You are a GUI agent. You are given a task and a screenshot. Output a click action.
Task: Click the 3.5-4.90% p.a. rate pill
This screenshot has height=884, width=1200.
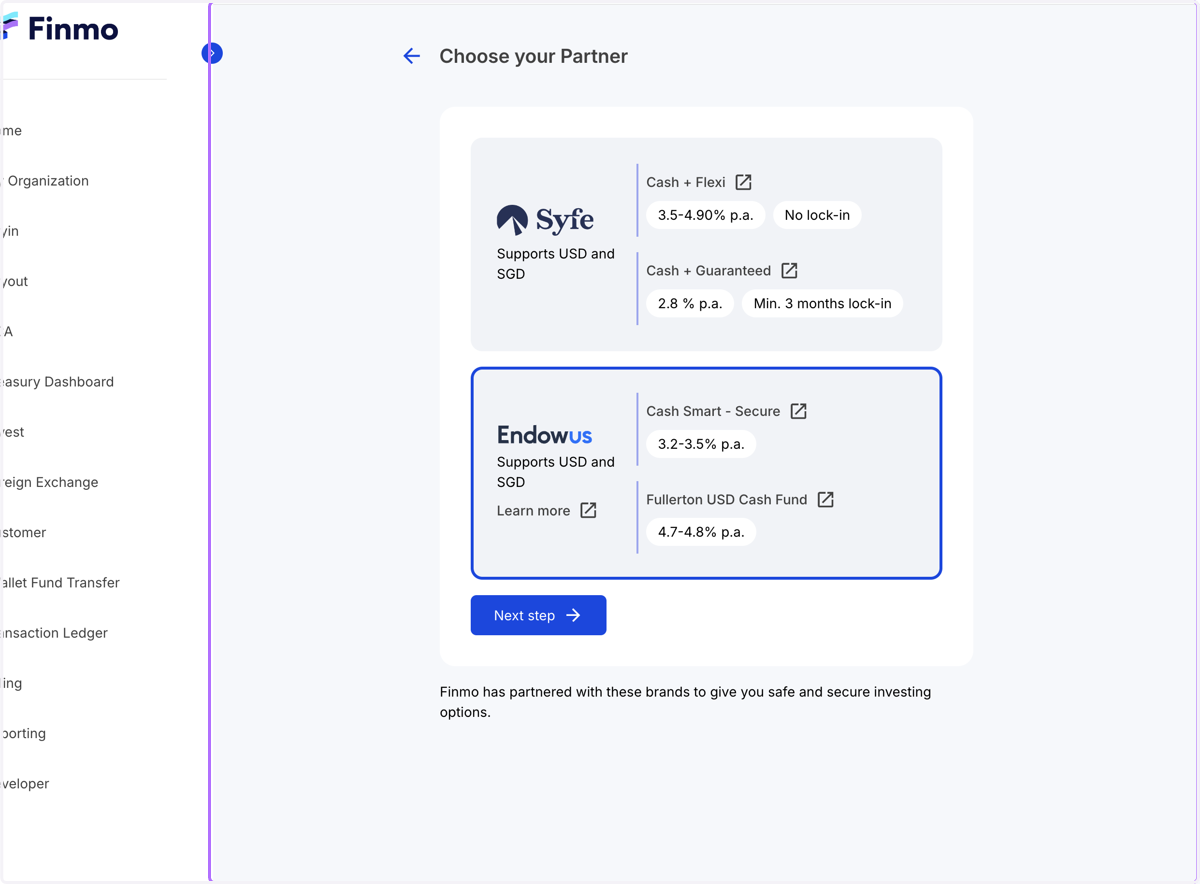(705, 215)
